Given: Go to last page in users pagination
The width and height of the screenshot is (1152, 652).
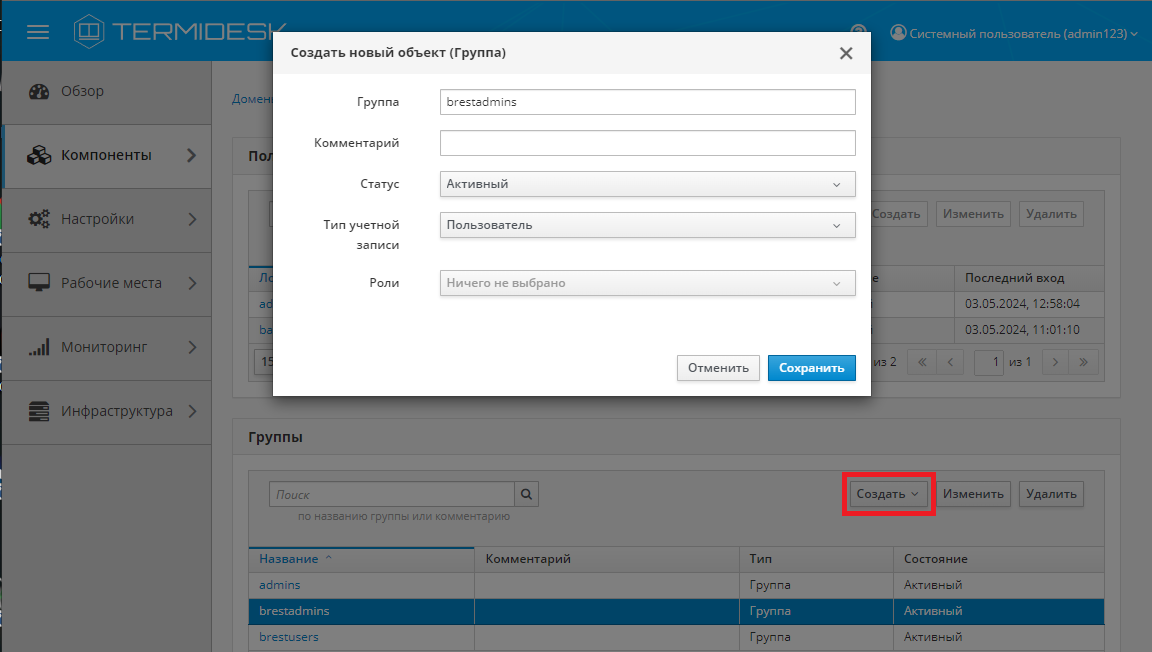Looking at the screenshot, I should [1084, 362].
